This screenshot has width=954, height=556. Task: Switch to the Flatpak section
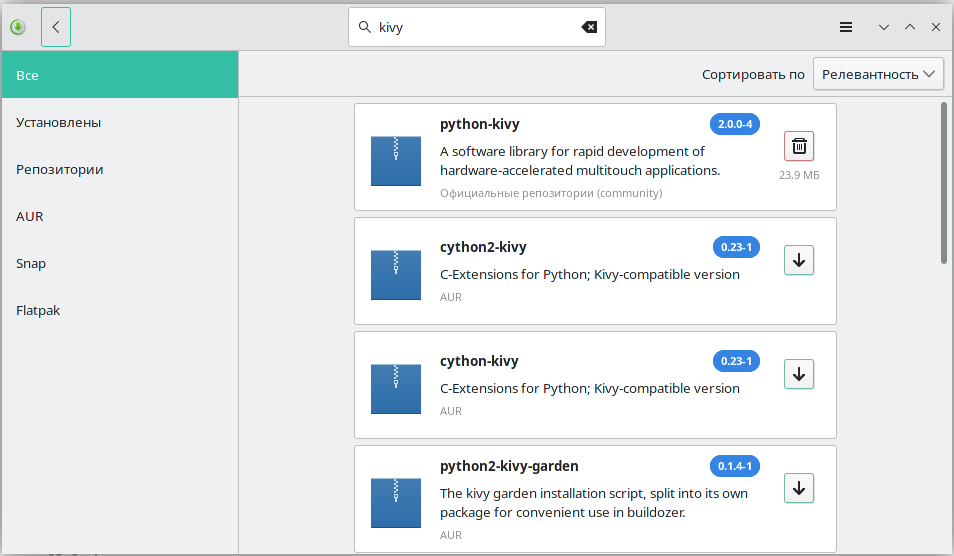pyautogui.click(x=119, y=310)
